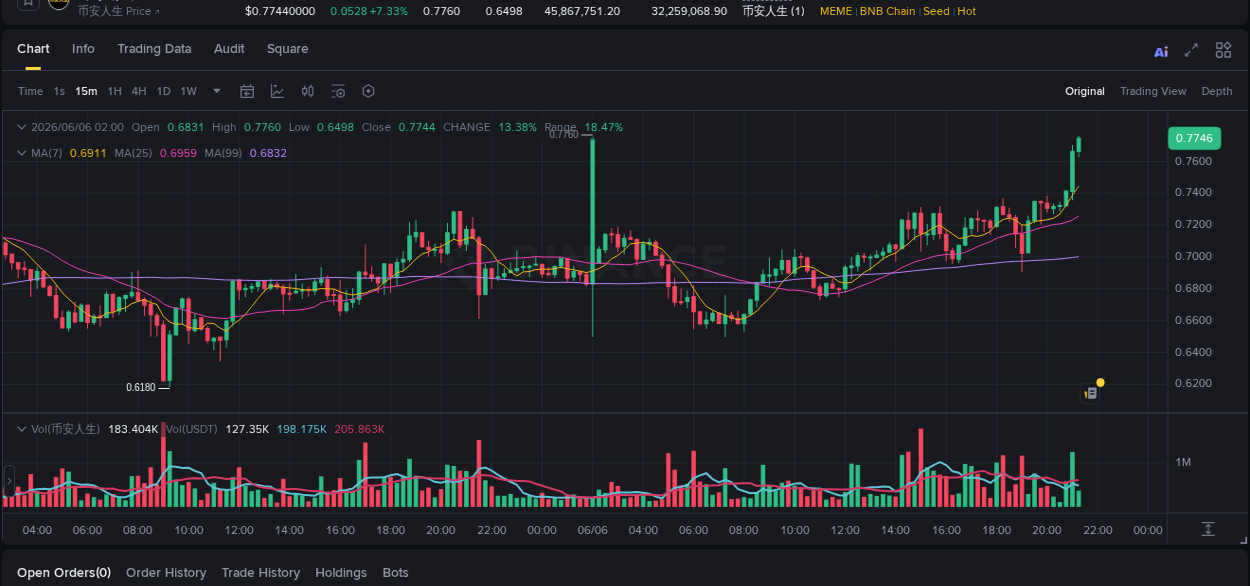
Task: Switch to the Depth chart view
Action: pos(1217,91)
